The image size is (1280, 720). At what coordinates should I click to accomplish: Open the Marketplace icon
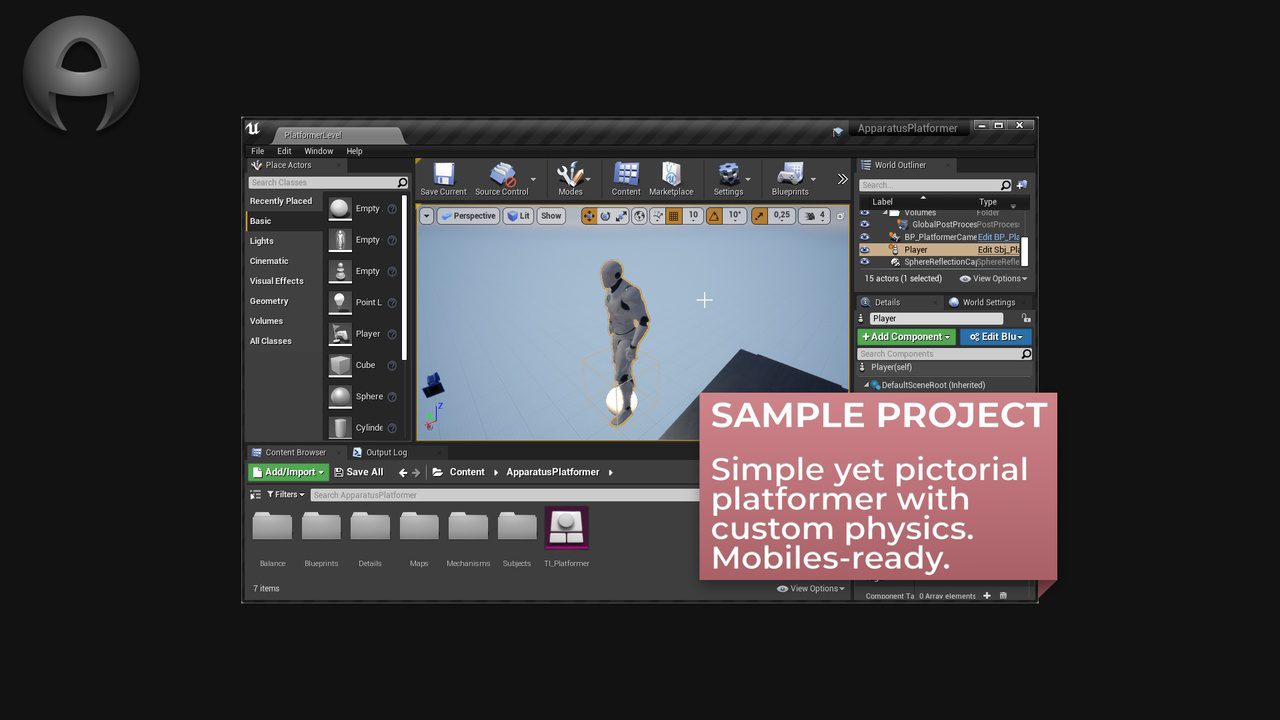pos(671,176)
